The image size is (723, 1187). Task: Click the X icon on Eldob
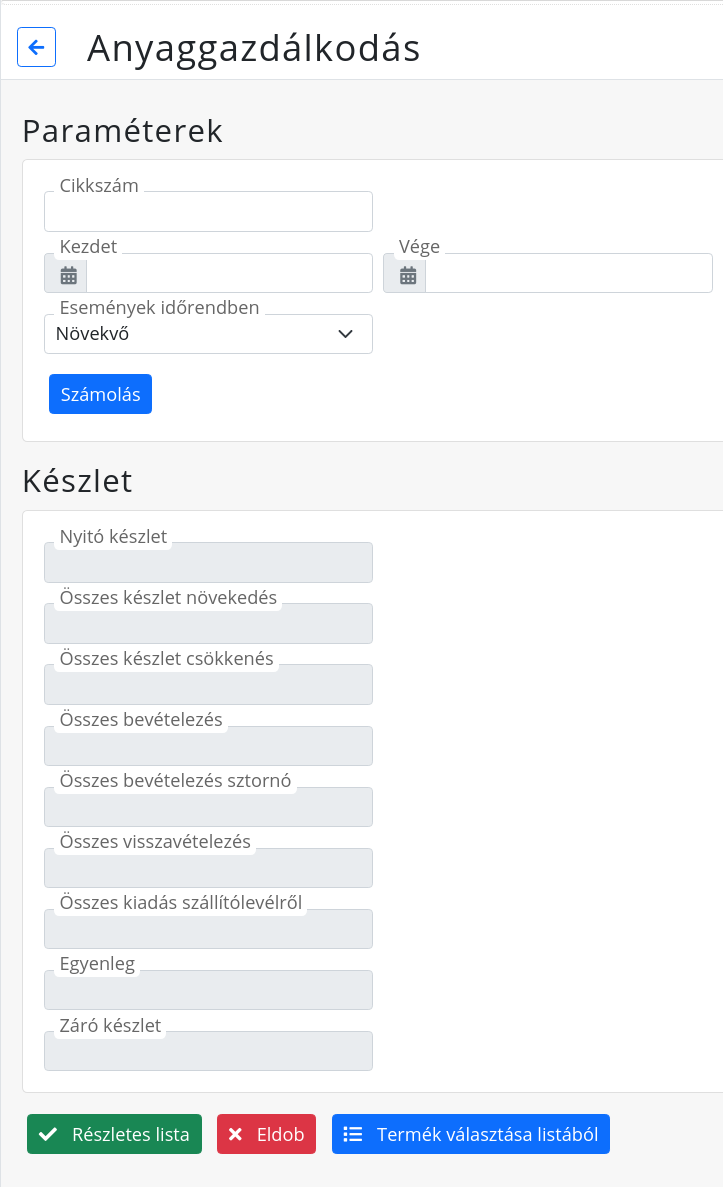tap(235, 1134)
